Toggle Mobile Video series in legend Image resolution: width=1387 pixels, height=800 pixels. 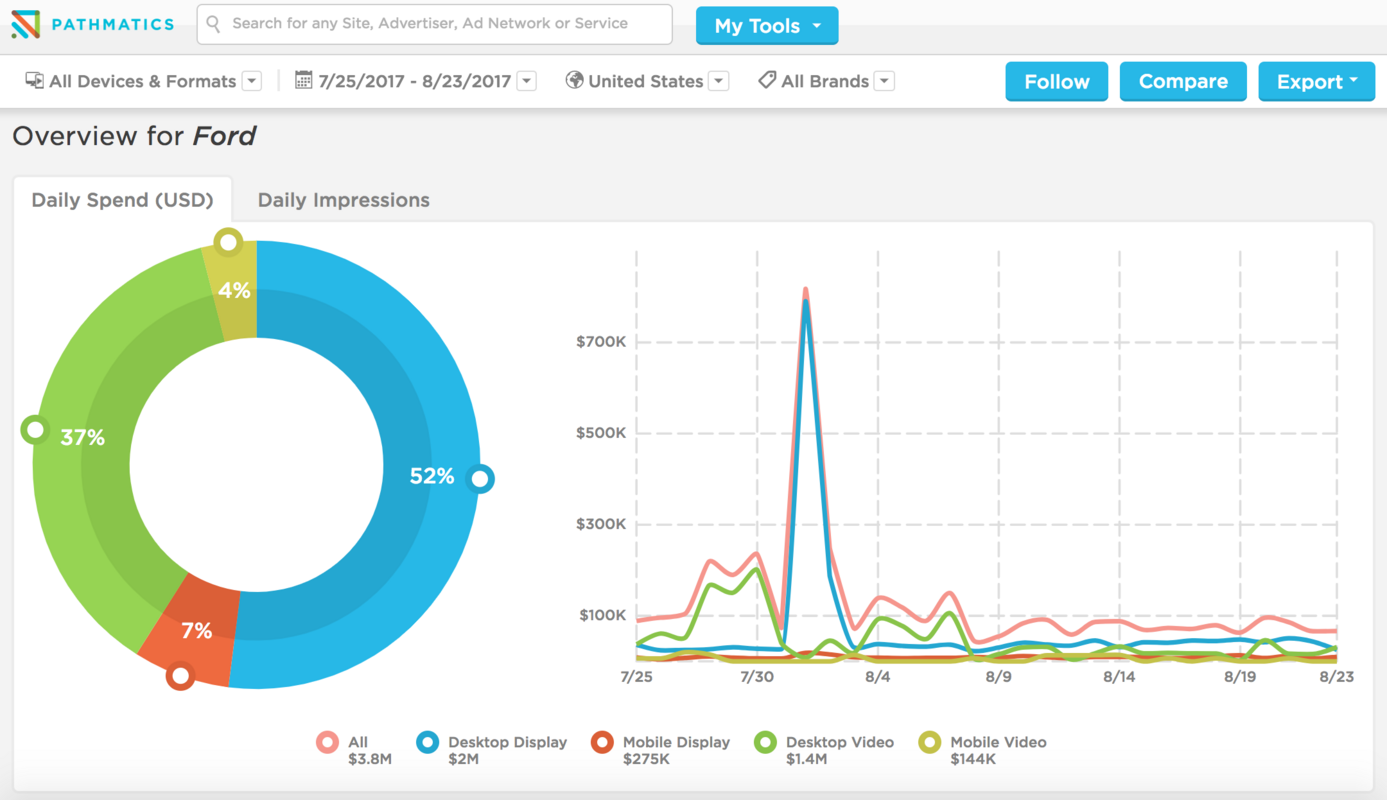(930, 742)
